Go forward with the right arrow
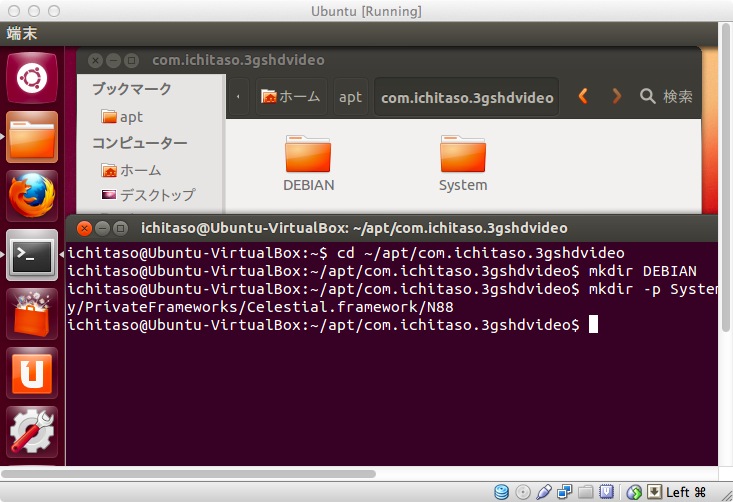 click(617, 96)
